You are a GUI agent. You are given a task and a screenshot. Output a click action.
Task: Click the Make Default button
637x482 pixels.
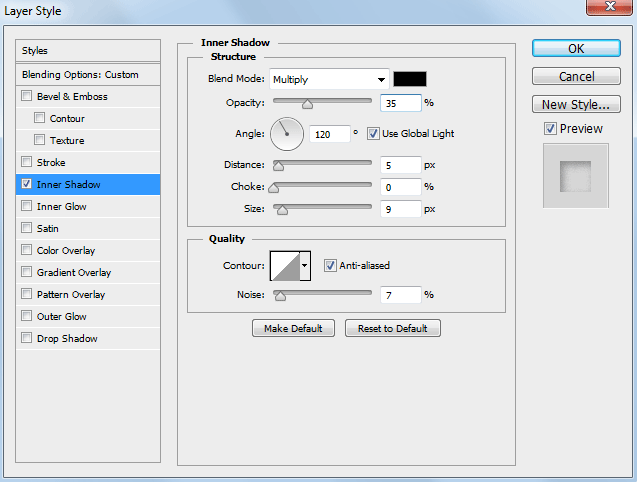[293, 328]
